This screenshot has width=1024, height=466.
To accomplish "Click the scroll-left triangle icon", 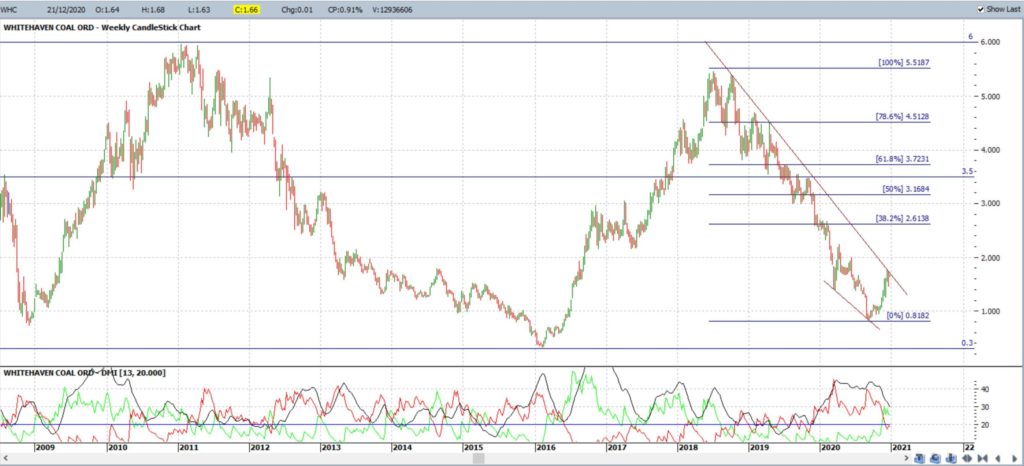I will 998,458.
